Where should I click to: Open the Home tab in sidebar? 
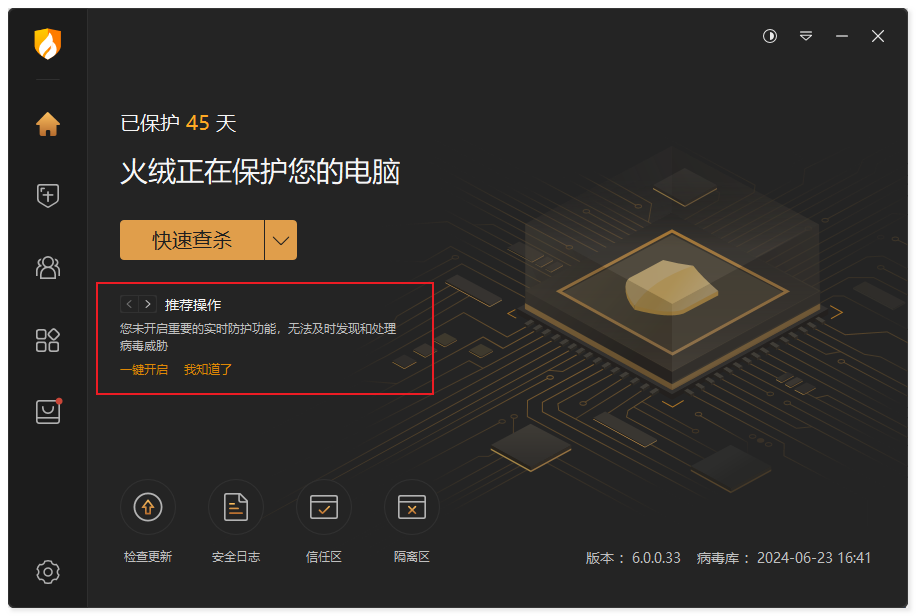click(48, 124)
